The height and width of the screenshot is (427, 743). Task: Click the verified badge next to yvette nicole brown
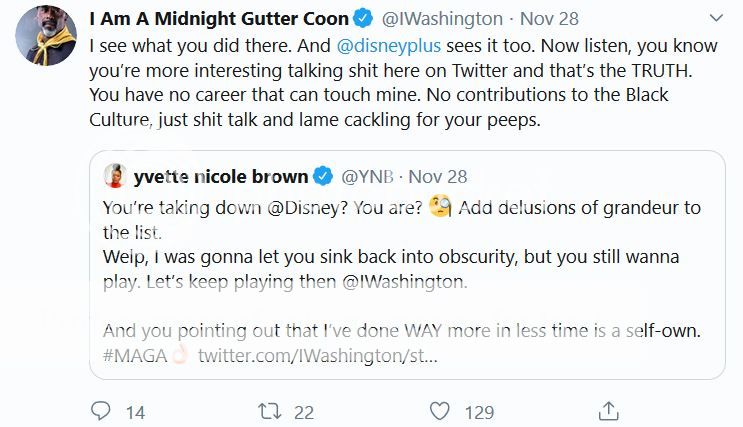[324, 177]
